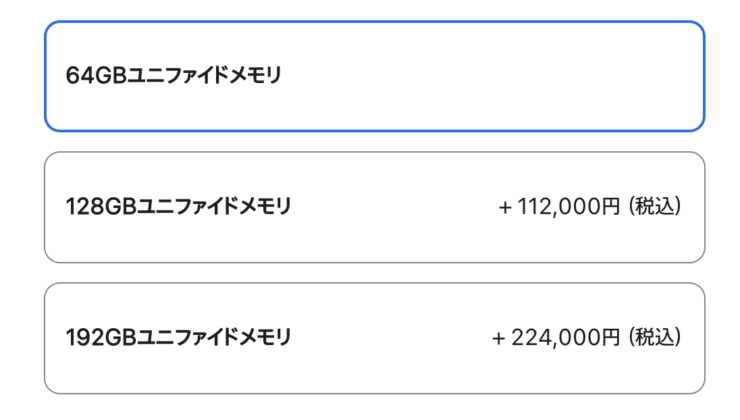The image size is (740, 420).
Task: Upgrade memory to 128GB for +112,000円
Action: pyautogui.click(x=375, y=207)
